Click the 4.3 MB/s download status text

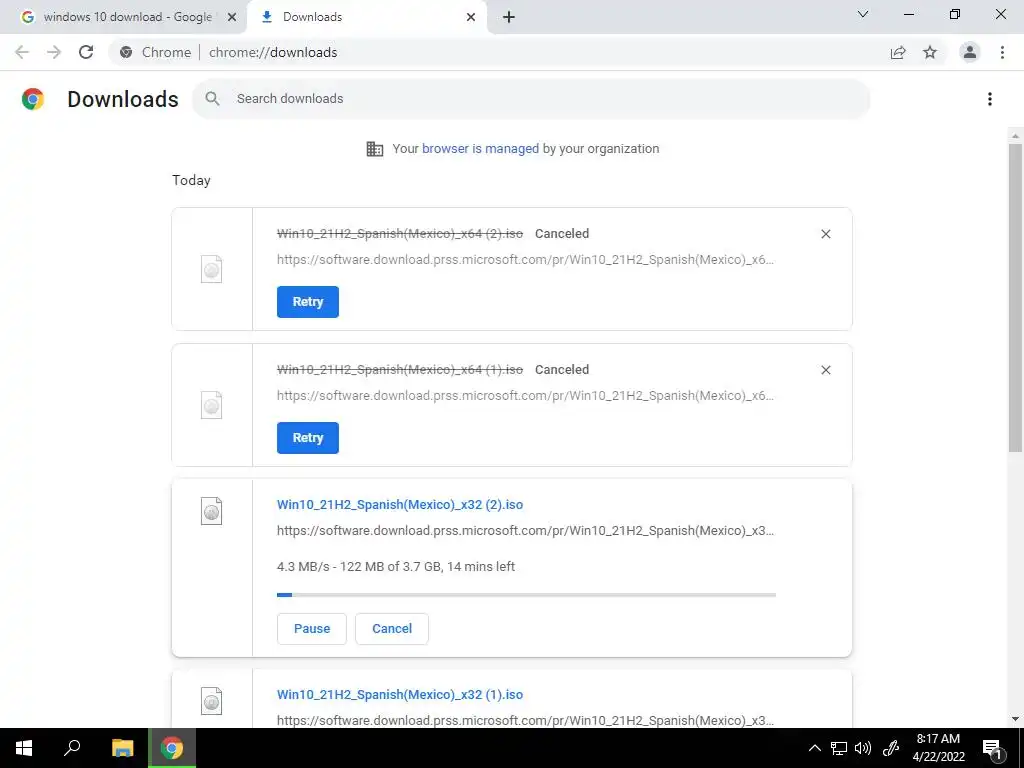(396, 567)
